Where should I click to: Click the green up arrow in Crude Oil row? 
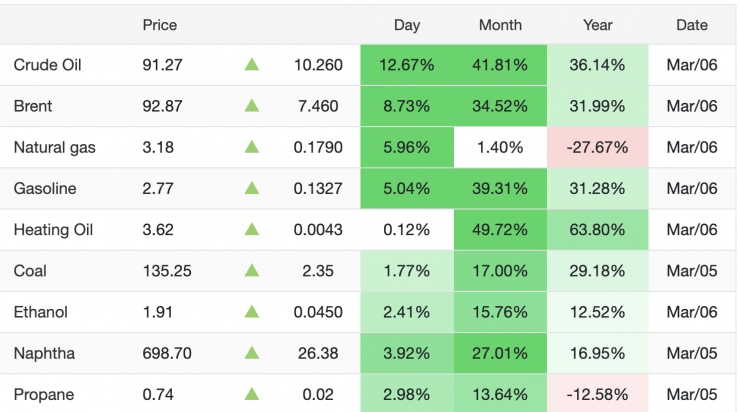coord(251,65)
